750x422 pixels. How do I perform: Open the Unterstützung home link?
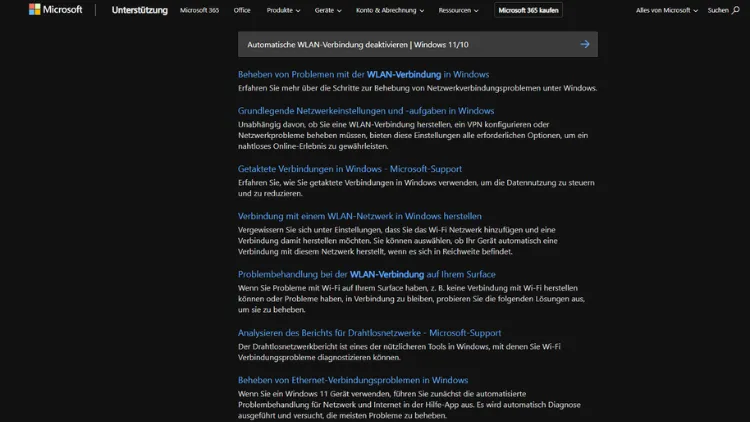click(140, 10)
